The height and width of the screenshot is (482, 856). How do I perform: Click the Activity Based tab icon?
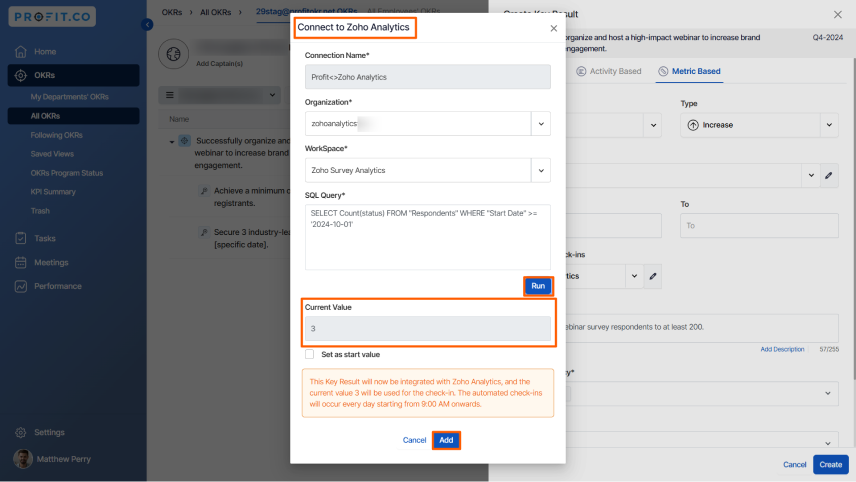(x=581, y=71)
